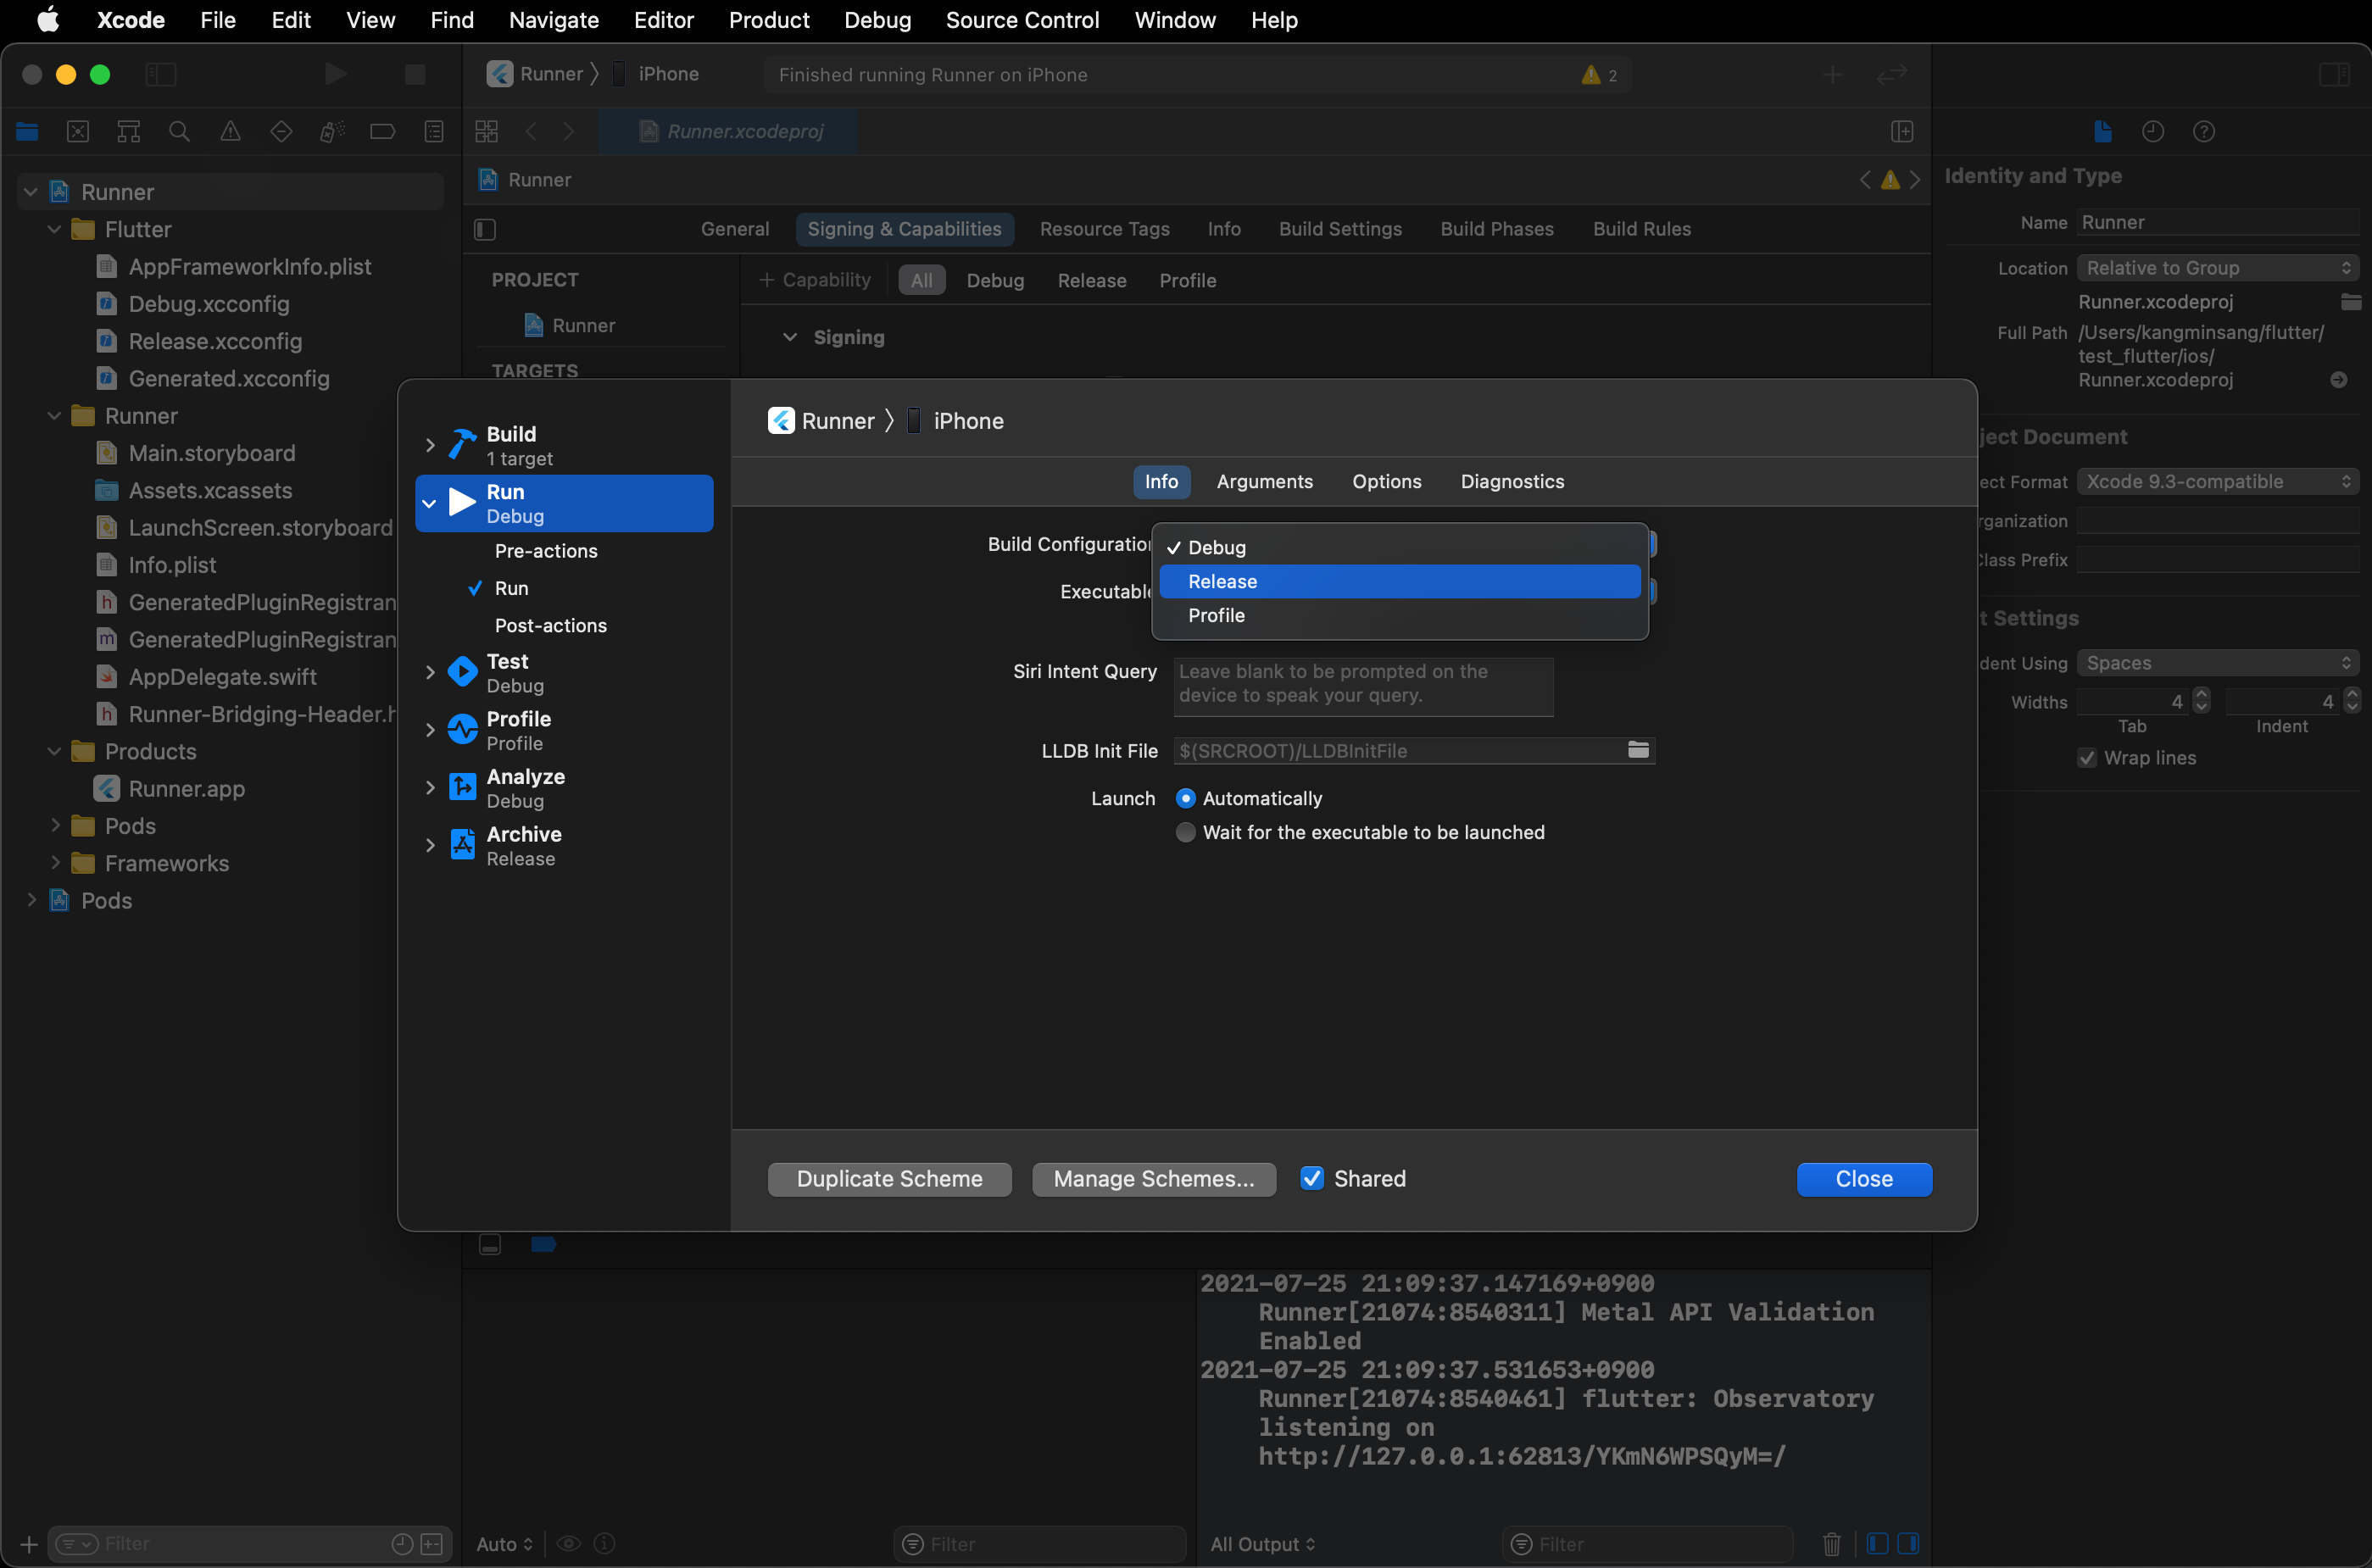
Task: Show the Report navigator list icon
Action: pyautogui.click(x=434, y=131)
